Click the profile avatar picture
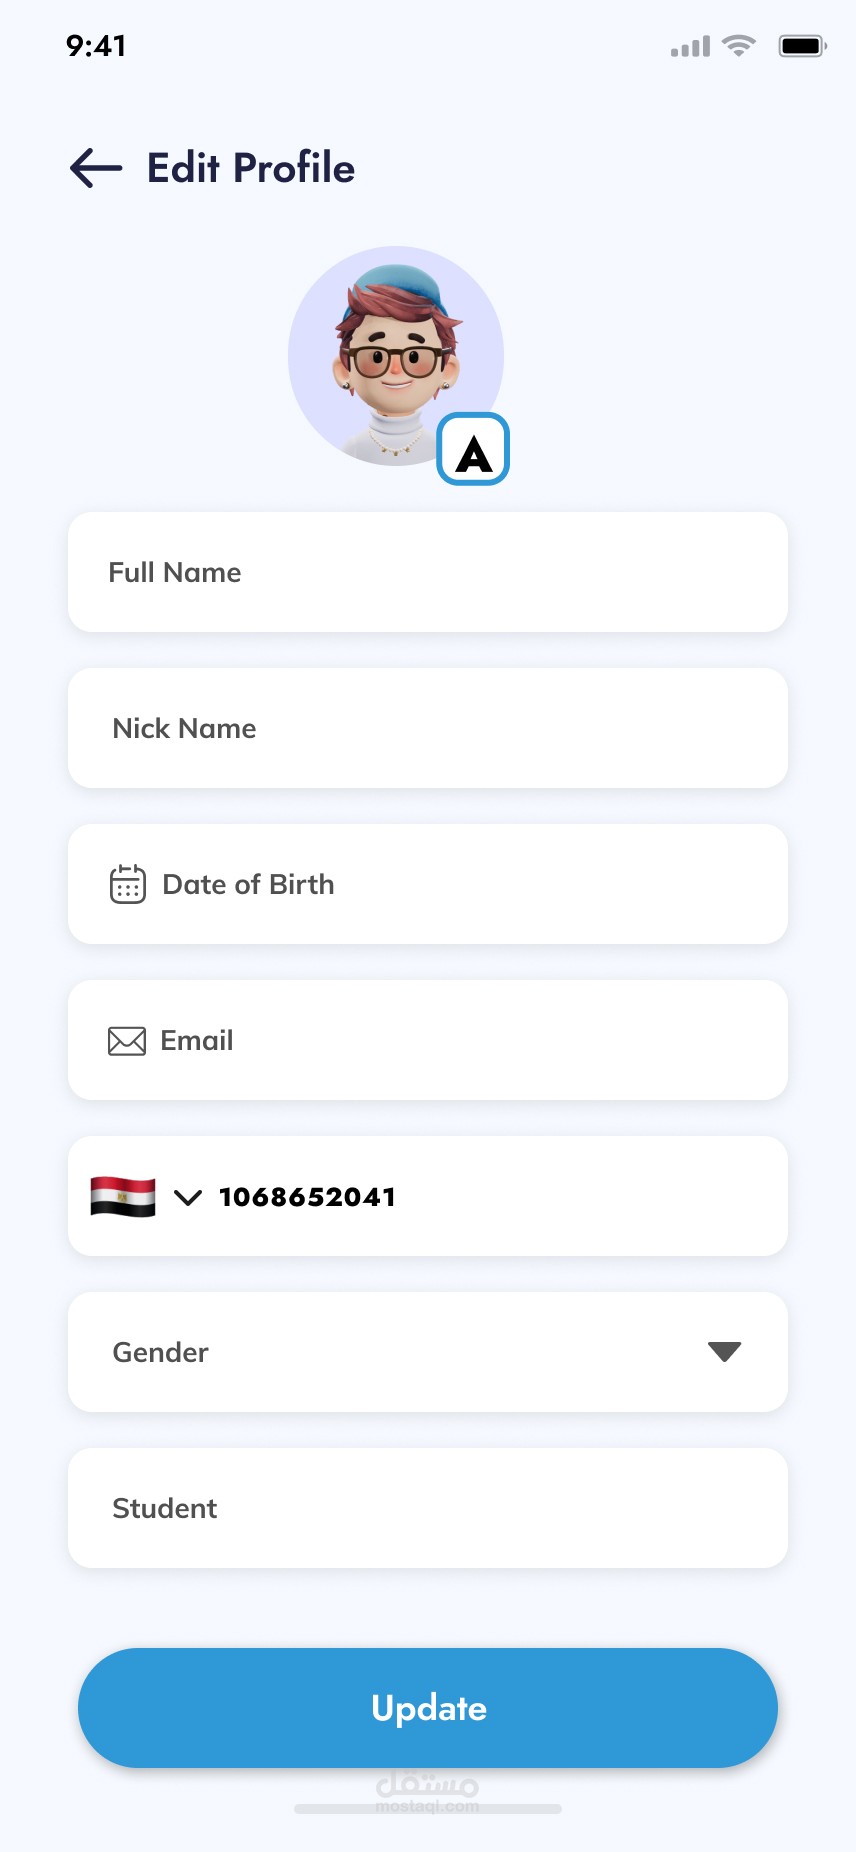 click(393, 354)
